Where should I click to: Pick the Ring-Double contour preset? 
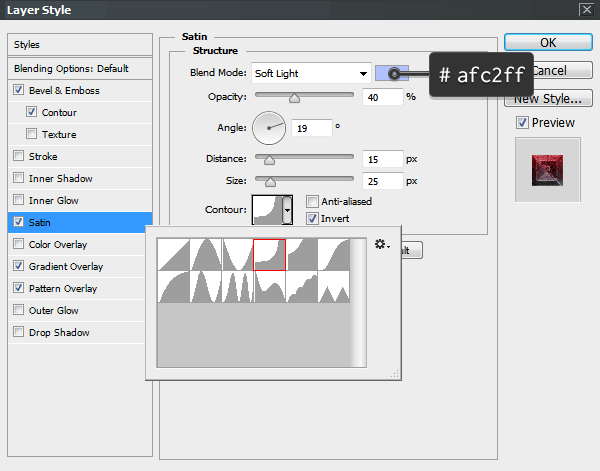(237, 286)
